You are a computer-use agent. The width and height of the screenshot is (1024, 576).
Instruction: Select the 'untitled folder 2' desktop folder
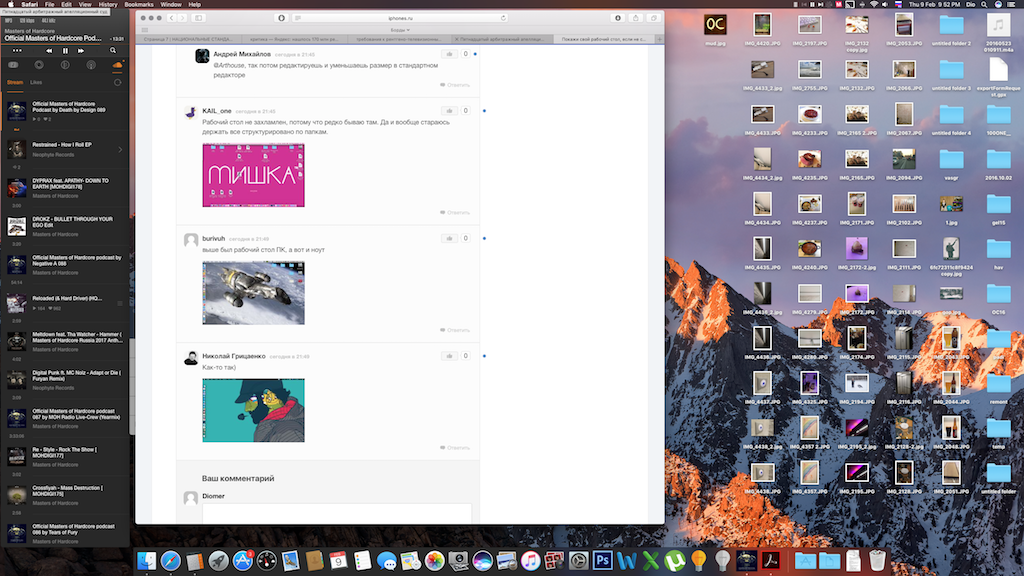pyautogui.click(x=952, y=30)
